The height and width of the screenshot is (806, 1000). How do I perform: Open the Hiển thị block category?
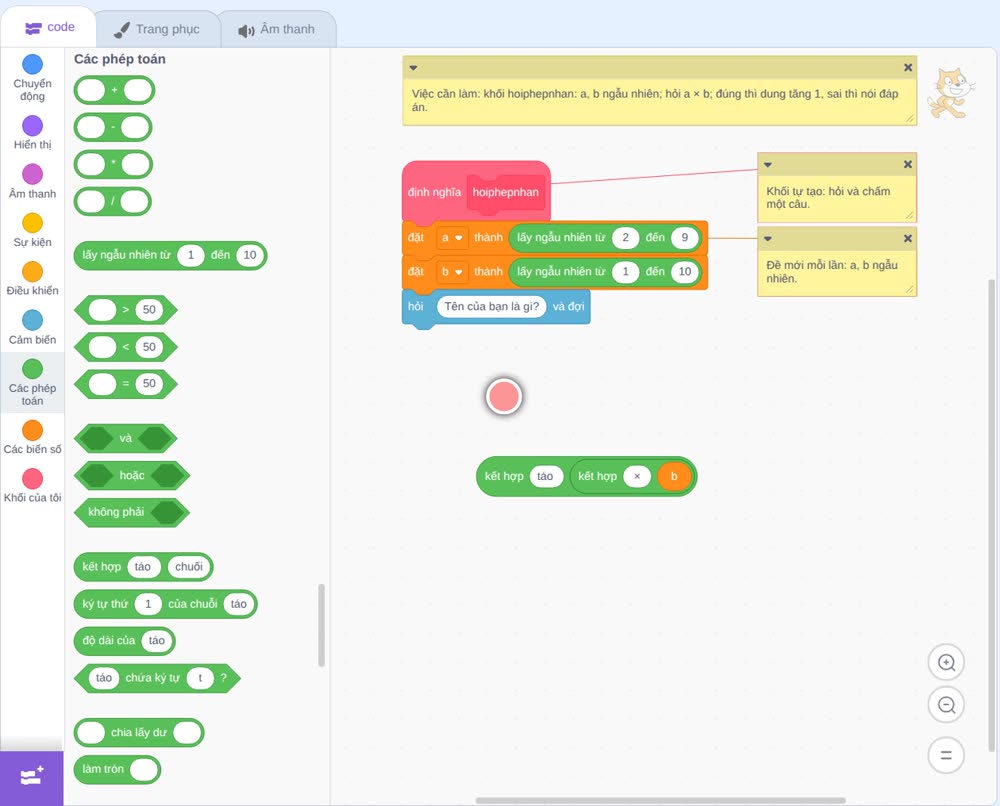click(x=32, y=133)
